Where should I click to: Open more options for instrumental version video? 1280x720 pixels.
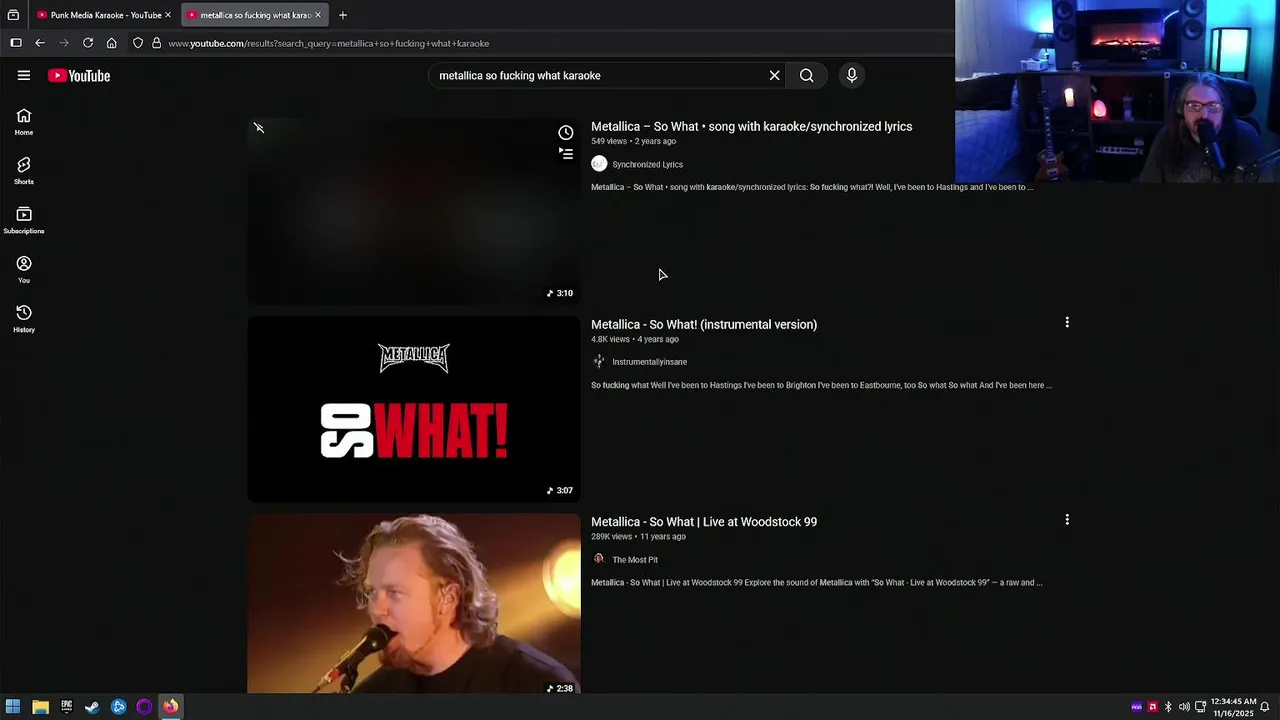pos(1067,322)
